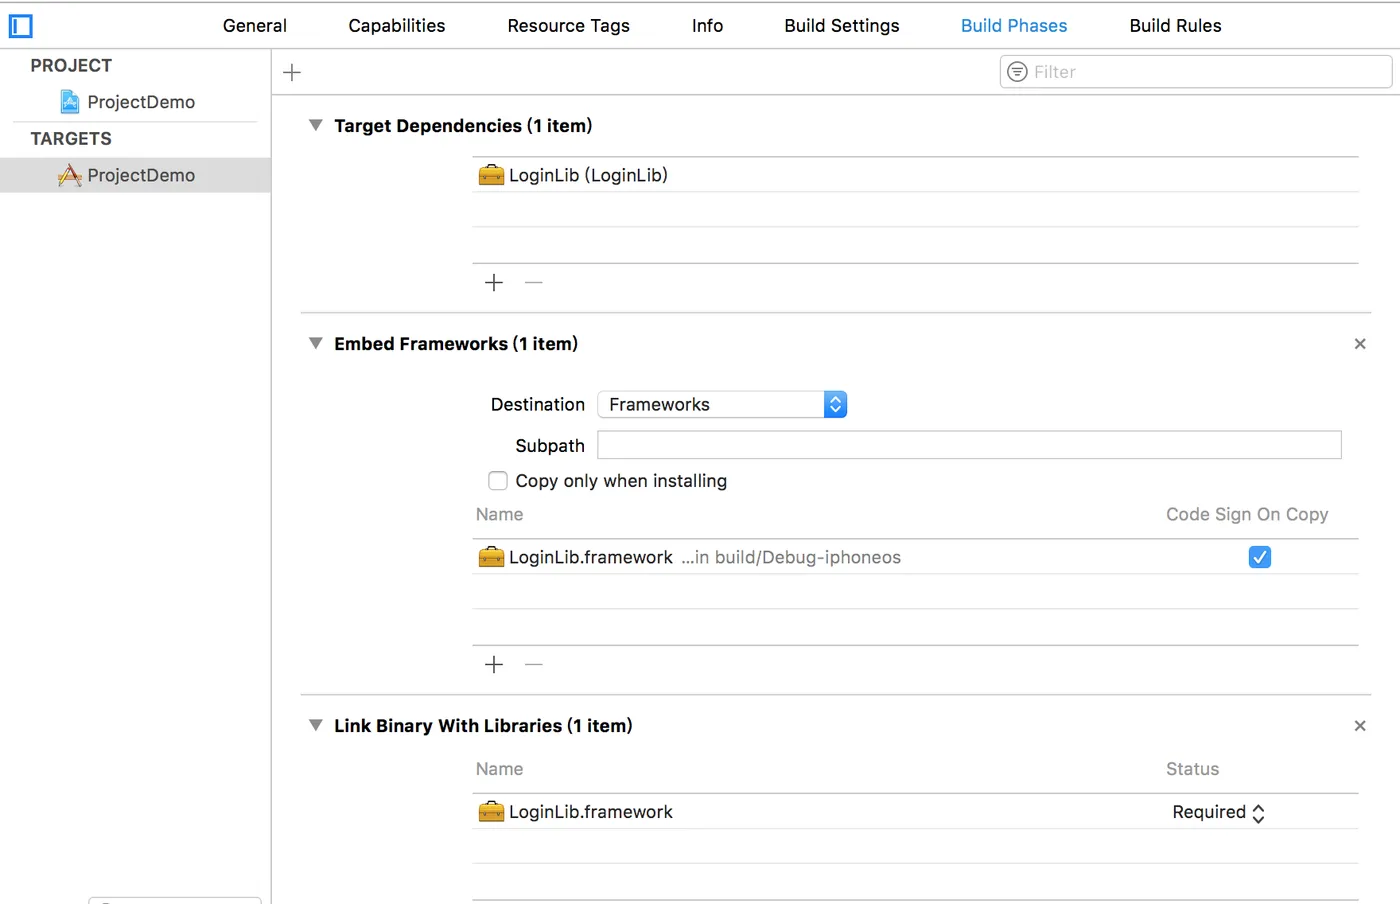Add a target dependency with plus icon

click(x=494, y=283)
